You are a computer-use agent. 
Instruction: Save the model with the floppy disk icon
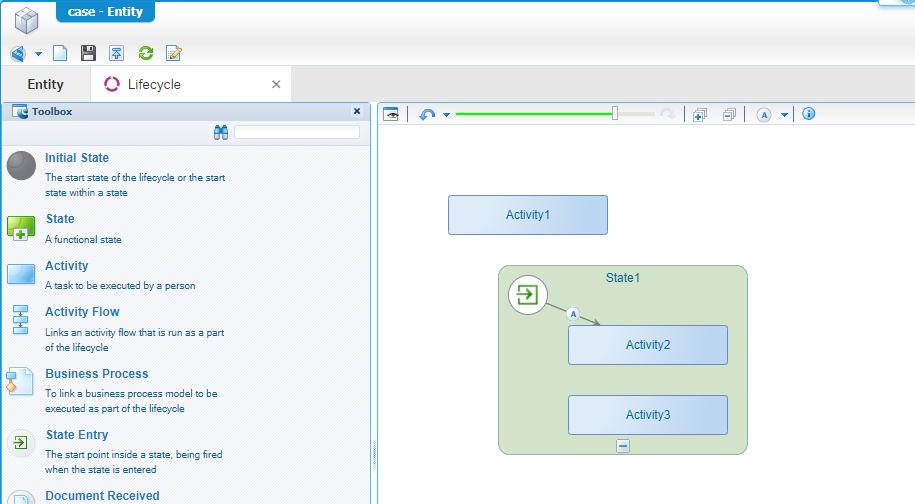[88, 53]
